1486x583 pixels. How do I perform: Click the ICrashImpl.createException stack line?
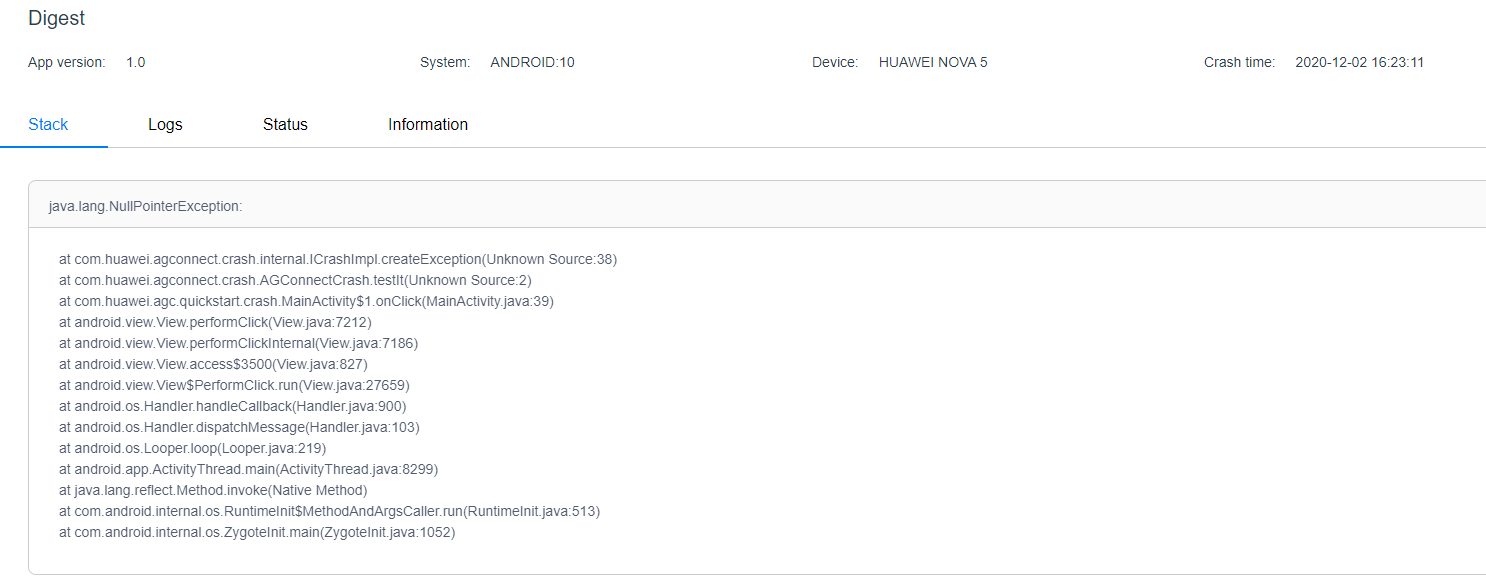pos(338,259)
